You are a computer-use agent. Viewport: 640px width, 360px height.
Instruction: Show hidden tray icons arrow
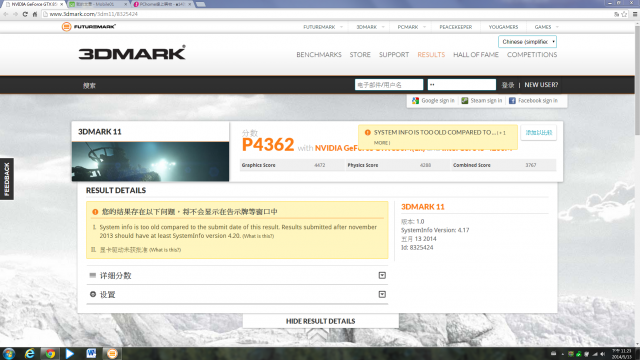point(562,354)
